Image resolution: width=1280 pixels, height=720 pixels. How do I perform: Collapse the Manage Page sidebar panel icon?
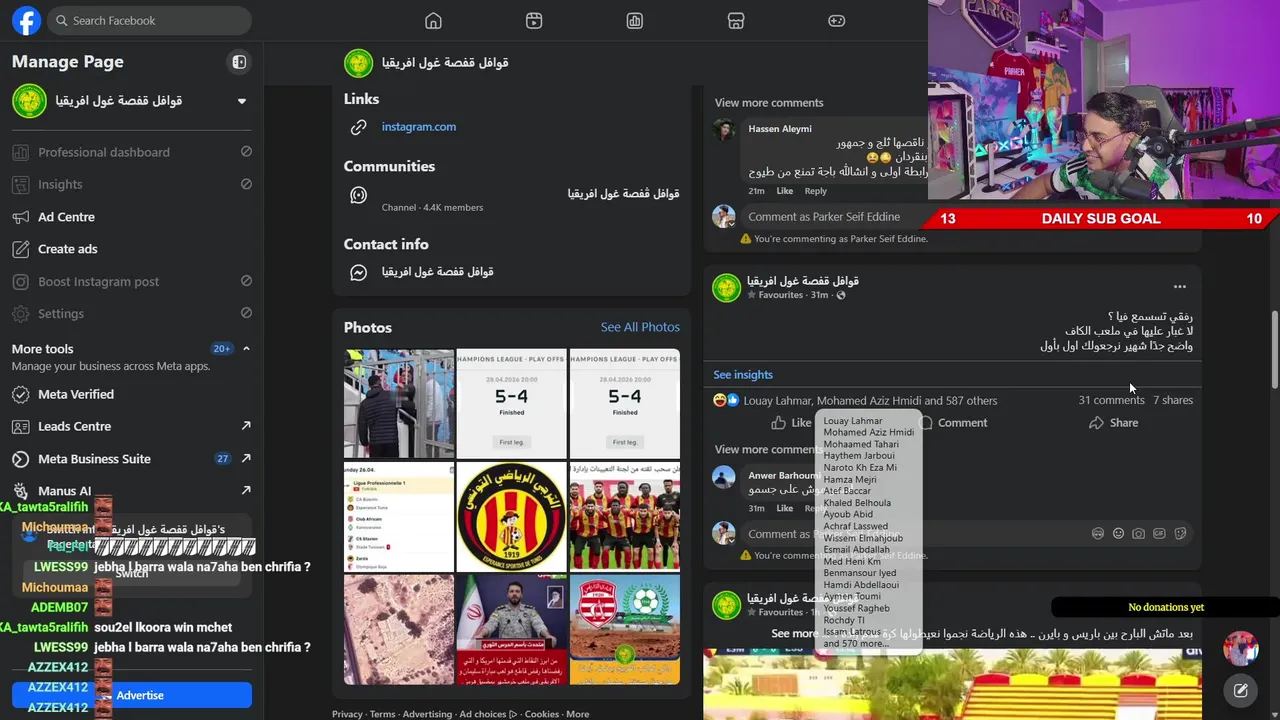pyautogui.click(x=239, y=62)
